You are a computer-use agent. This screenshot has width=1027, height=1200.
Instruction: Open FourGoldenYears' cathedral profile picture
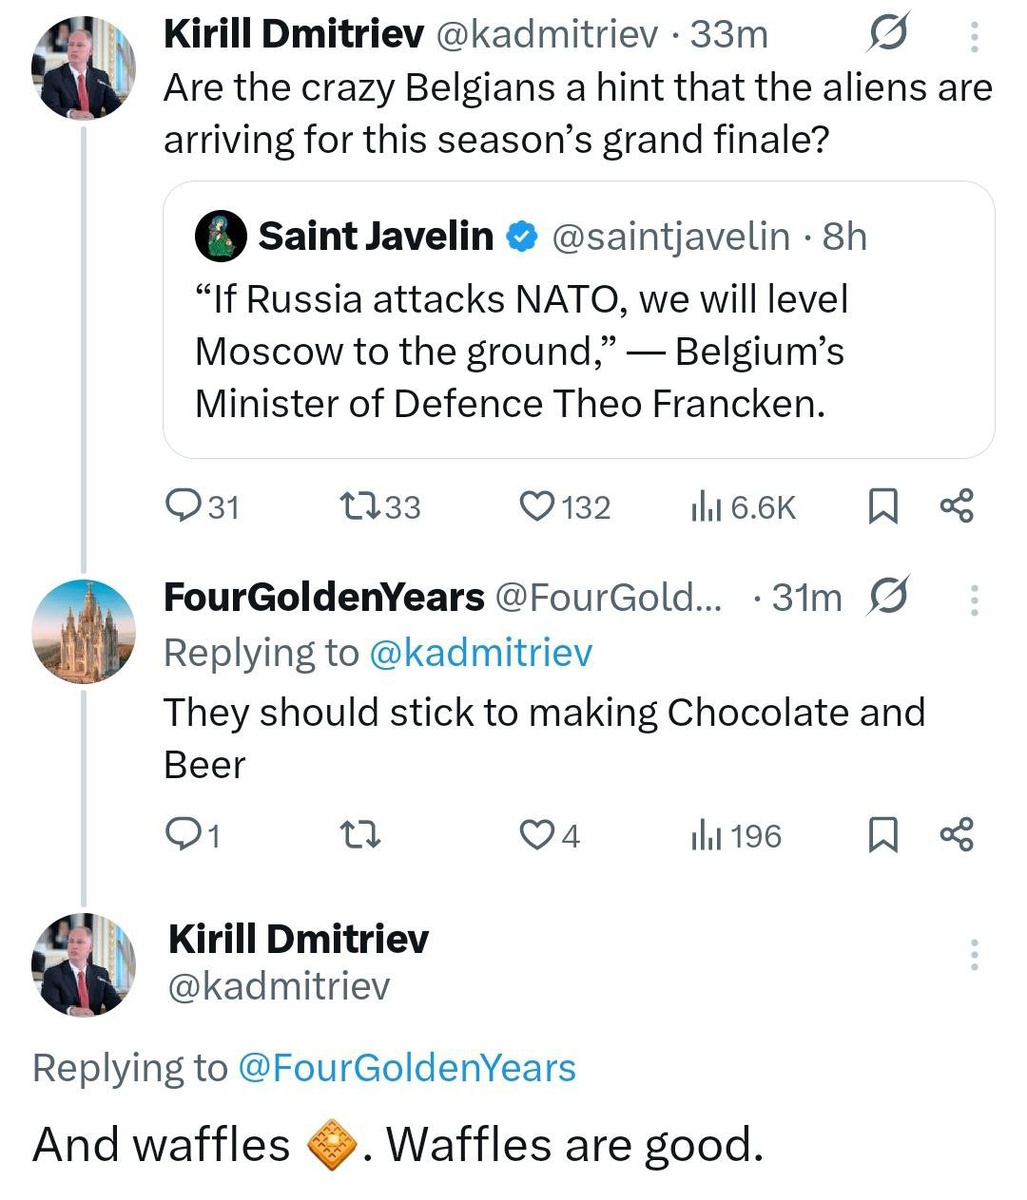pos(83,631)
